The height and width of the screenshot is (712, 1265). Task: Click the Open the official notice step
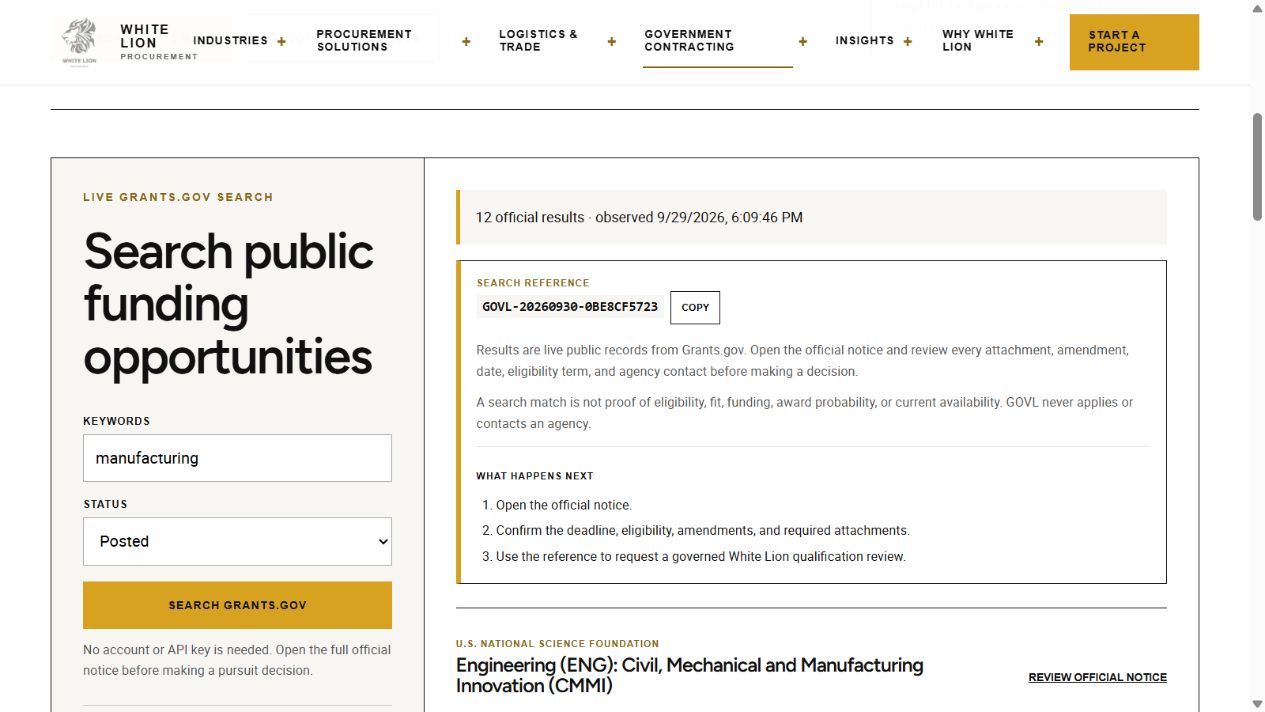click(x=564, y=505)
